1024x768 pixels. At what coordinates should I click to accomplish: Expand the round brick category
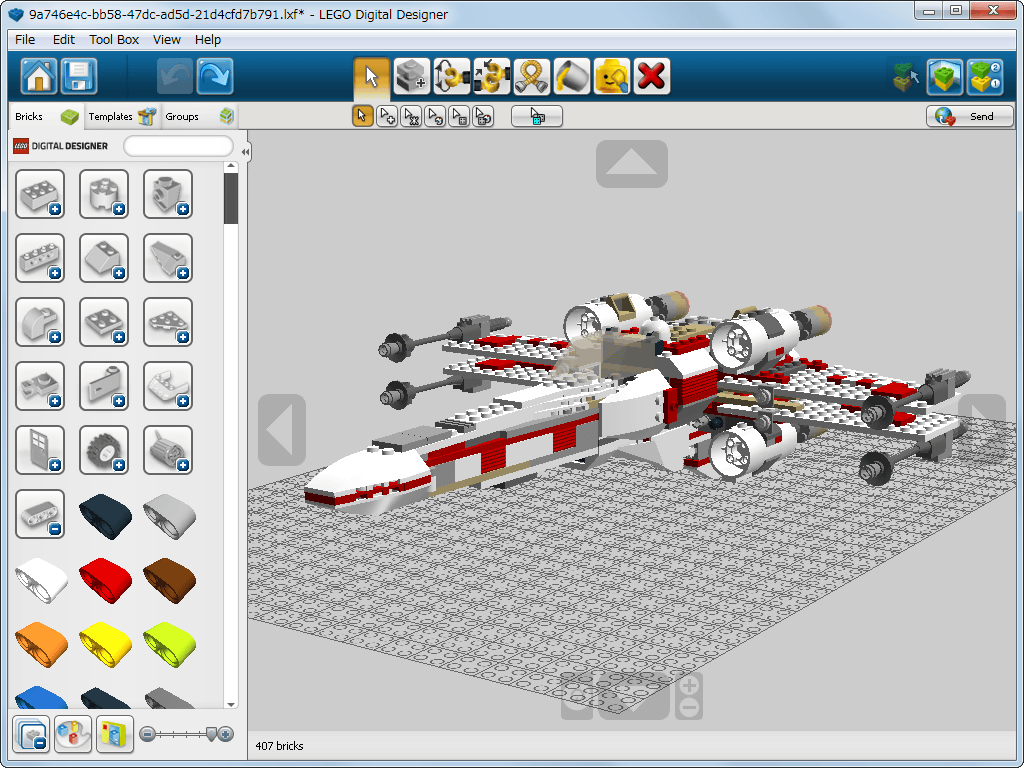pyautogui.click(x=104, y=194)
